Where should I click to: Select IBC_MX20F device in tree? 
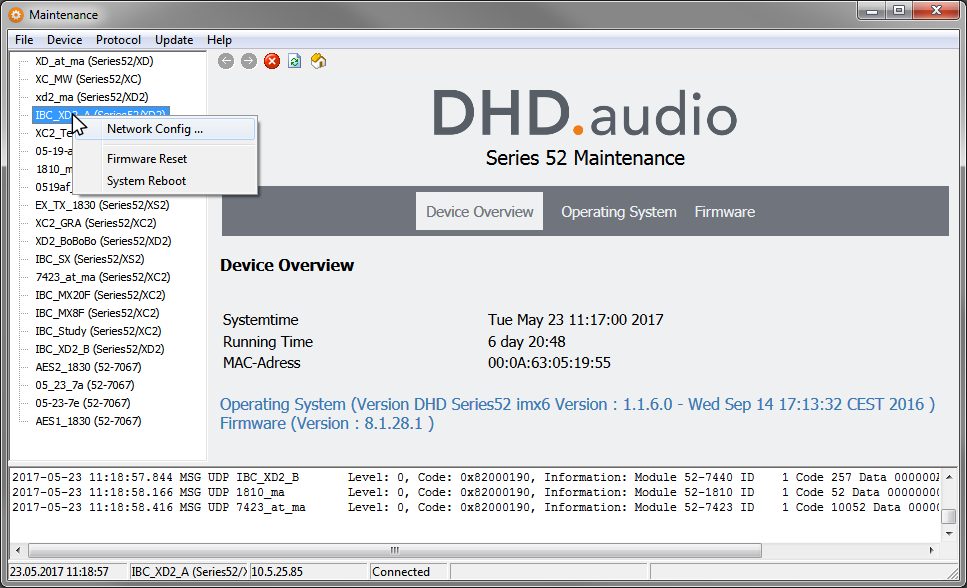click(x=100, y=295)
